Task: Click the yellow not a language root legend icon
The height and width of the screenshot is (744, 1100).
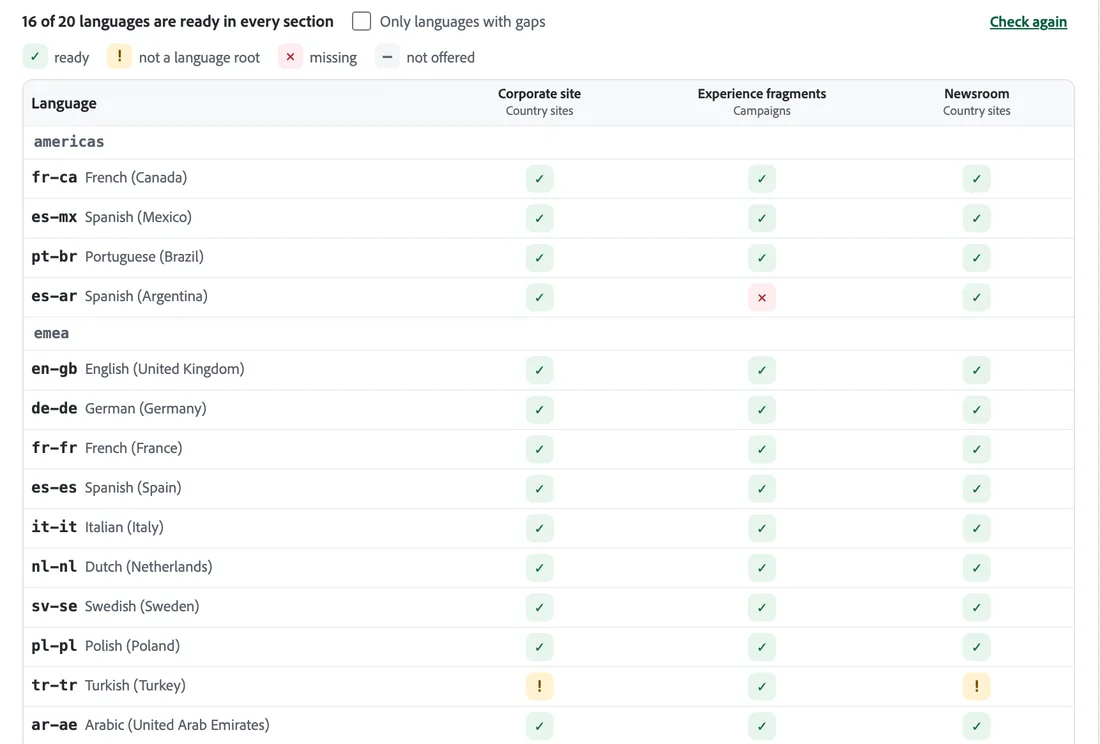Action: tap(119, 57)
